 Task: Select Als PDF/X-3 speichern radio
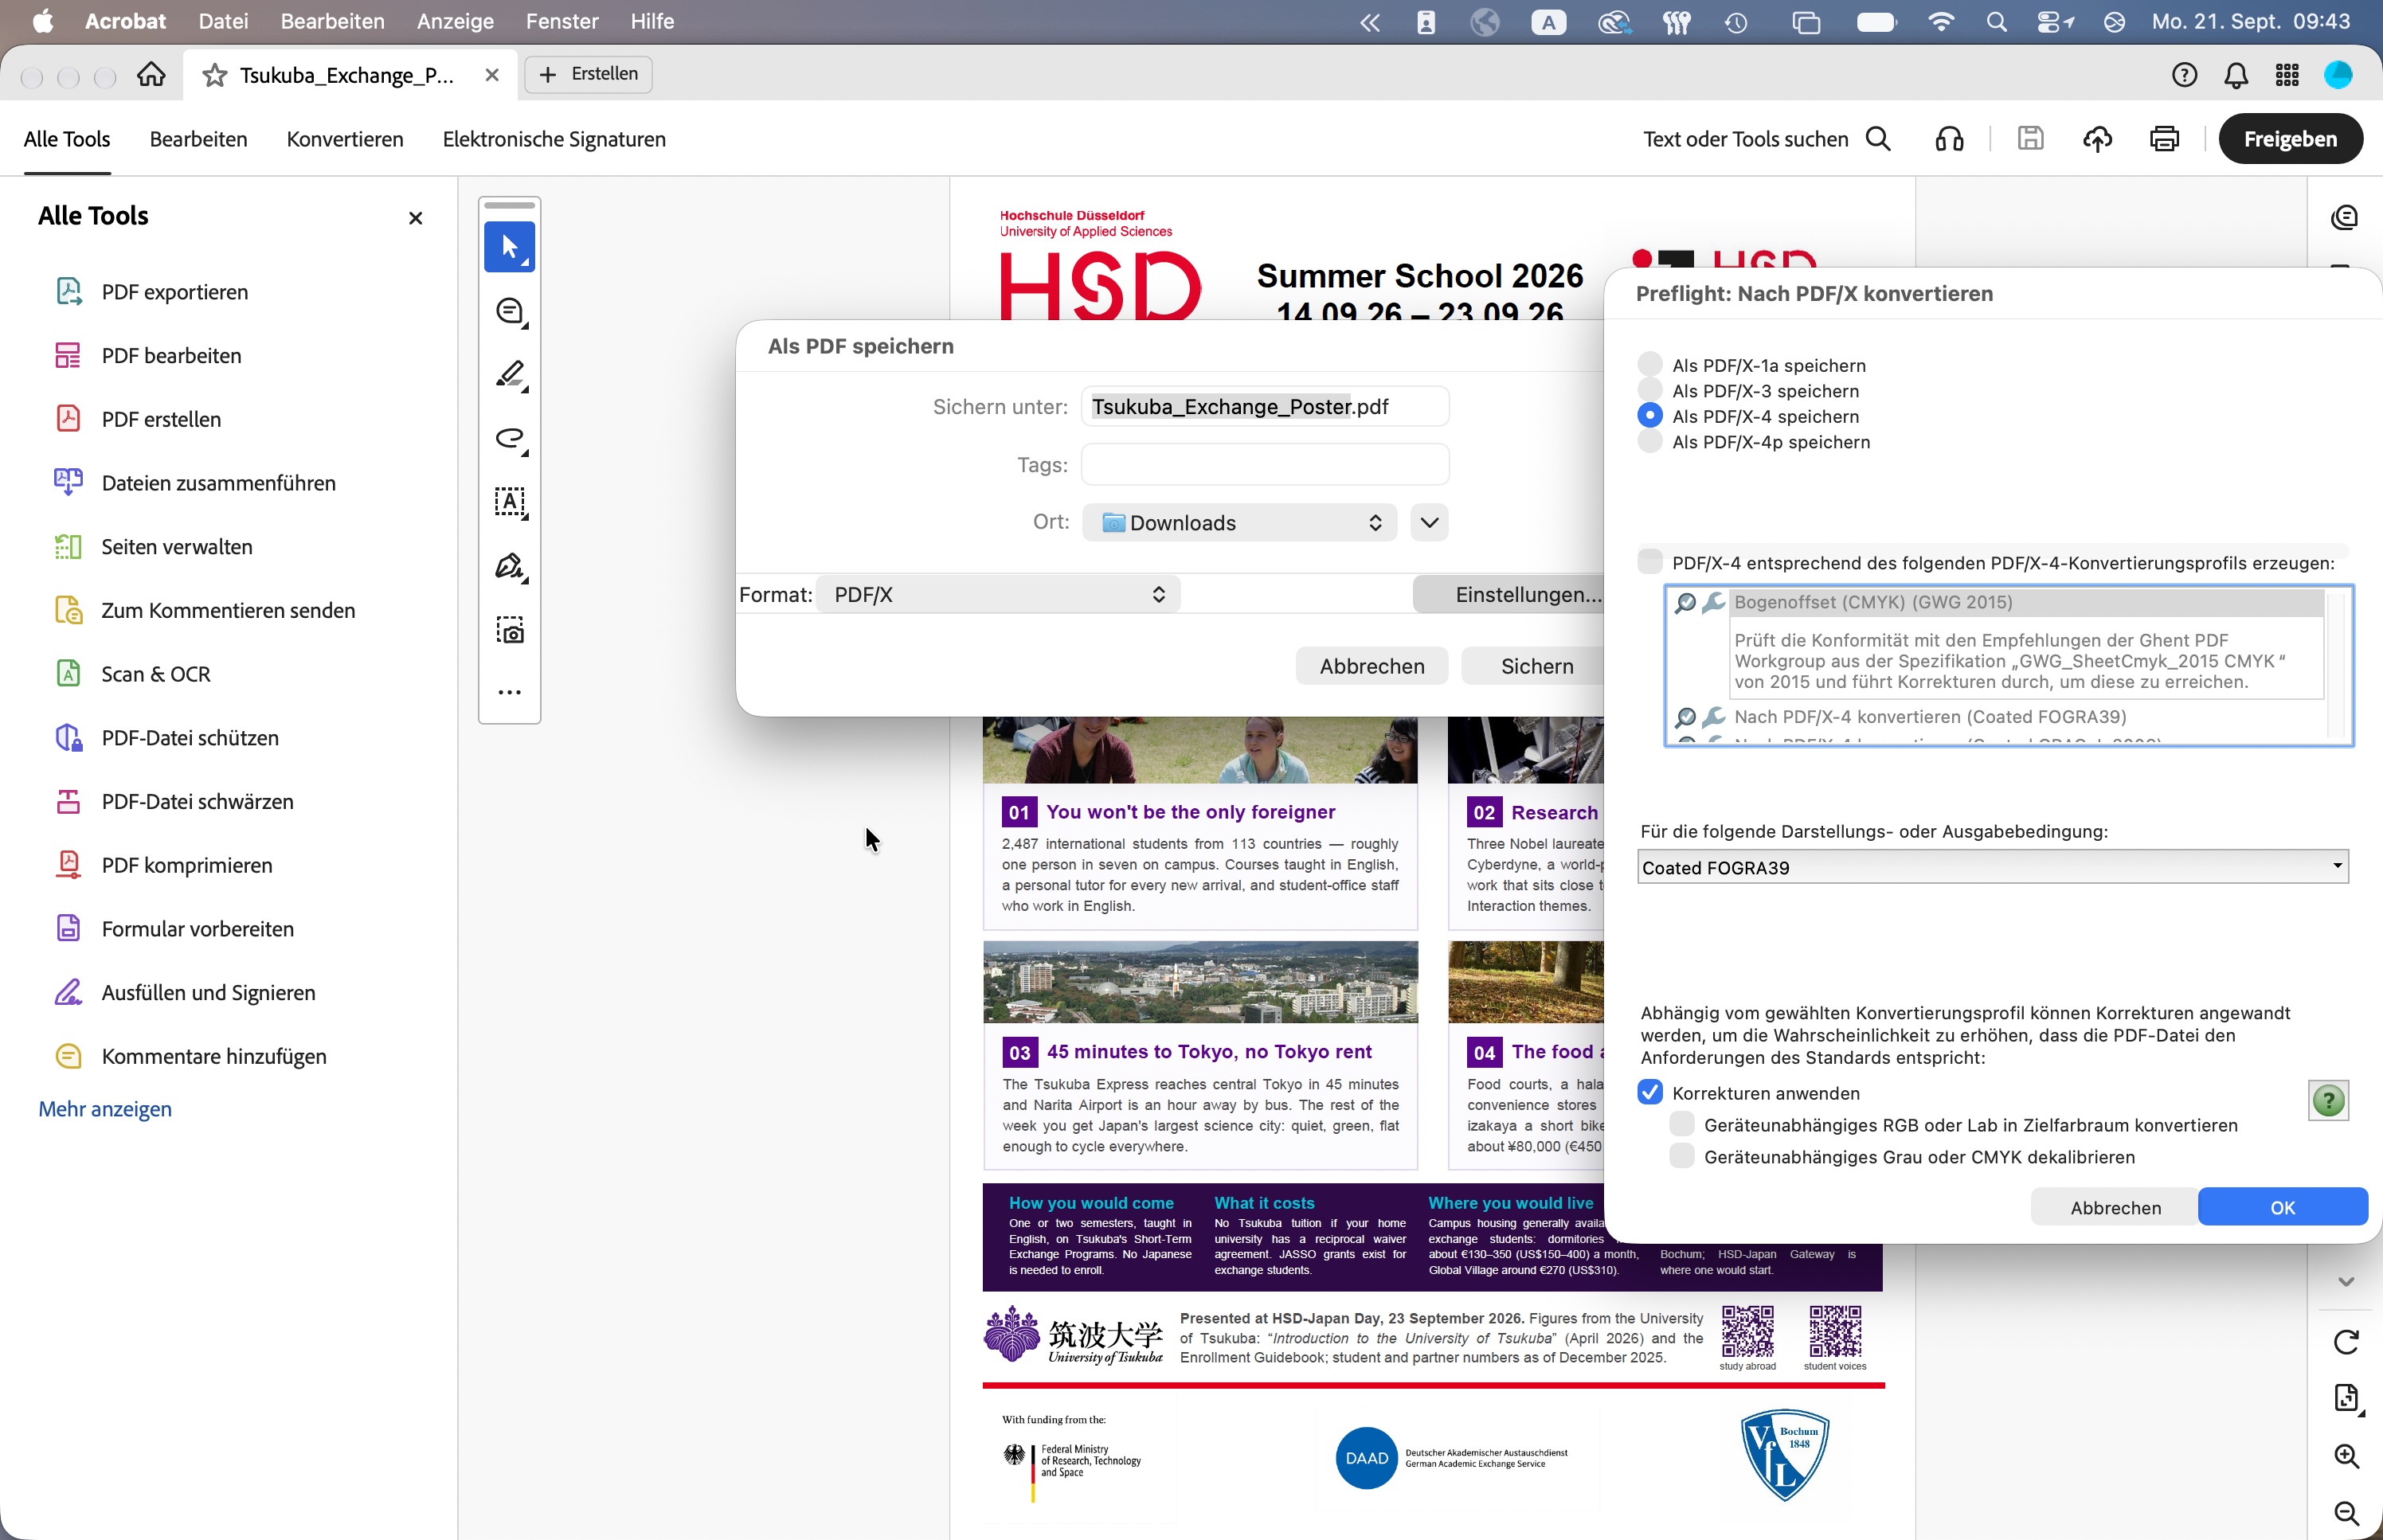[x=1650, y=390]
